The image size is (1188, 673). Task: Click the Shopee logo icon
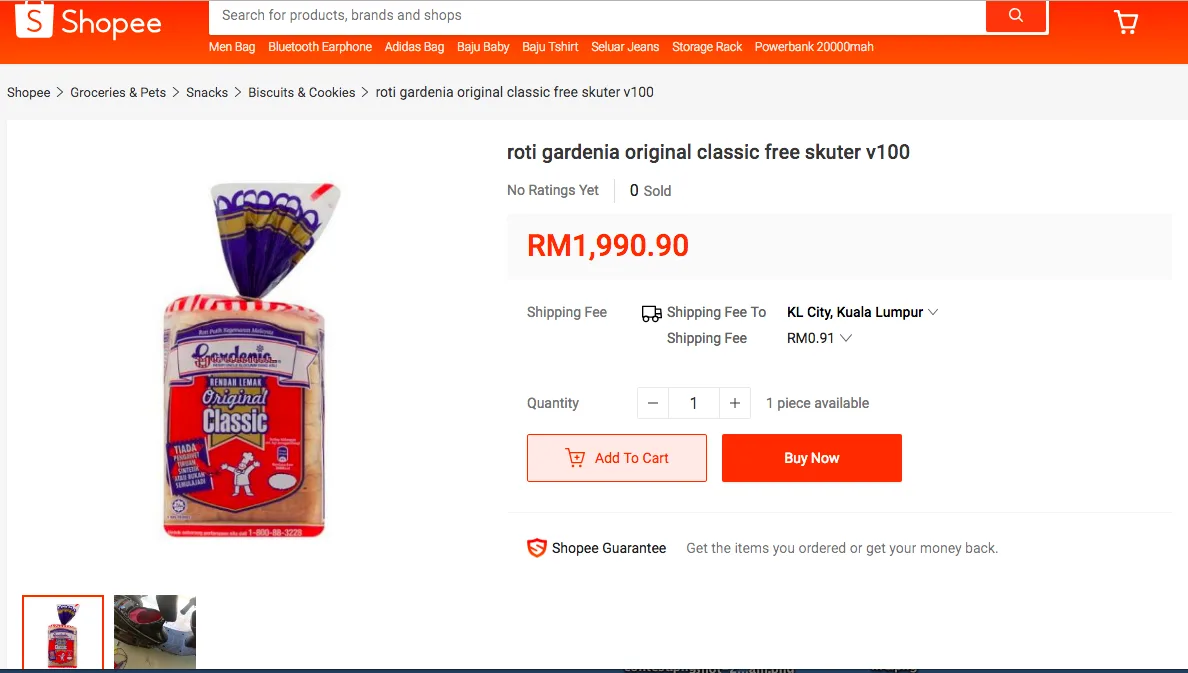(x=34, y=19)
